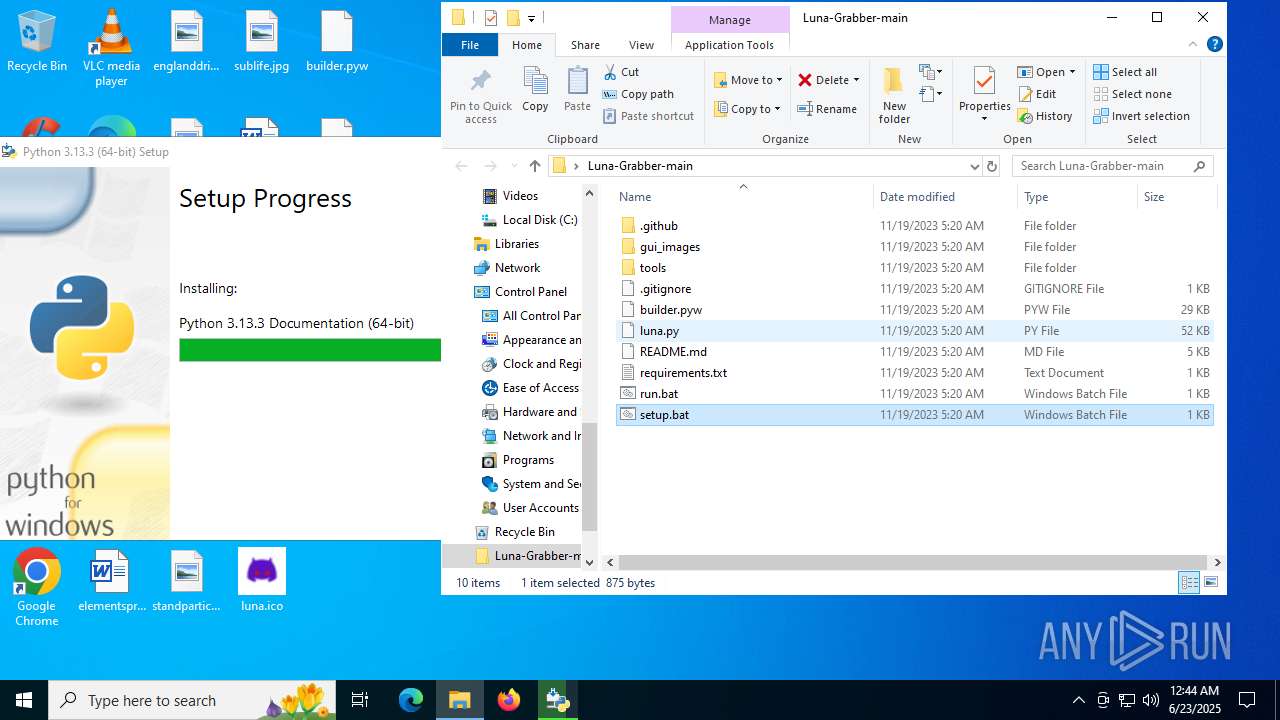Open the Open button dropdown arrow
1280x720 pixels.
point(1072,72)
